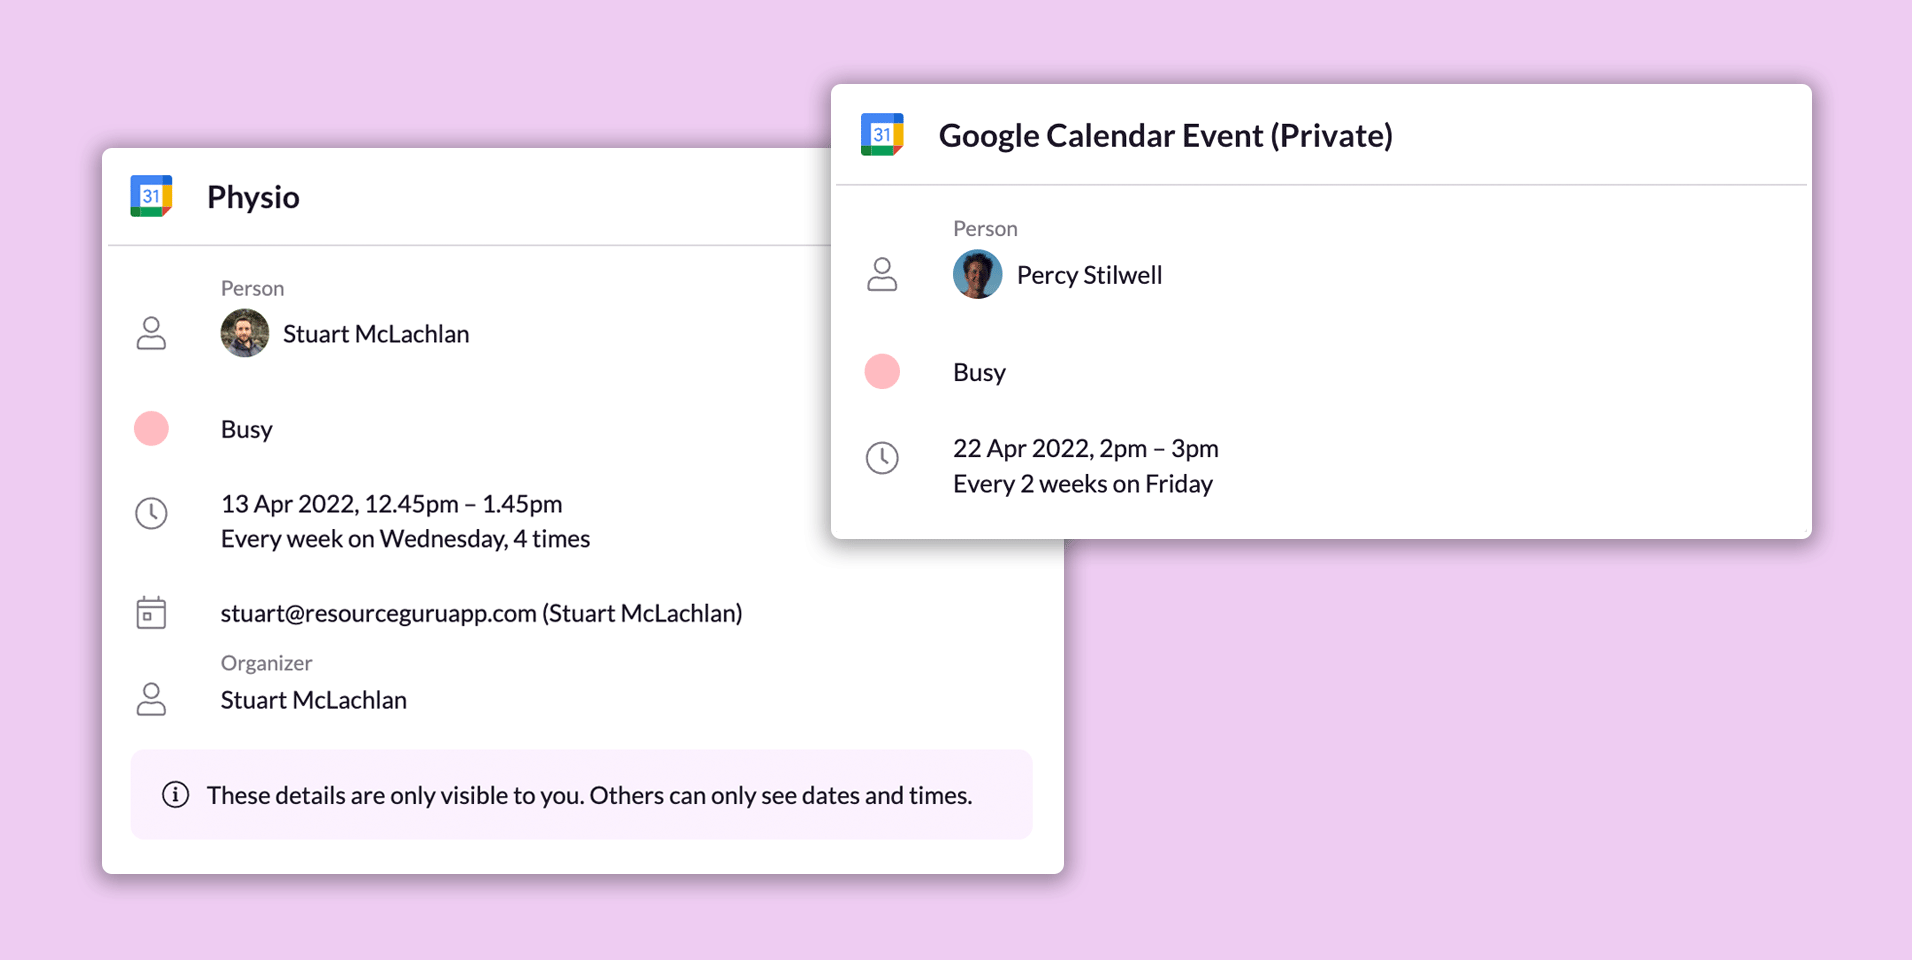Viewport: 1912px width, 960px height.
Task: Click the name Percy Stilwell
Action: pyautogui.click(x=1089, y=275)
